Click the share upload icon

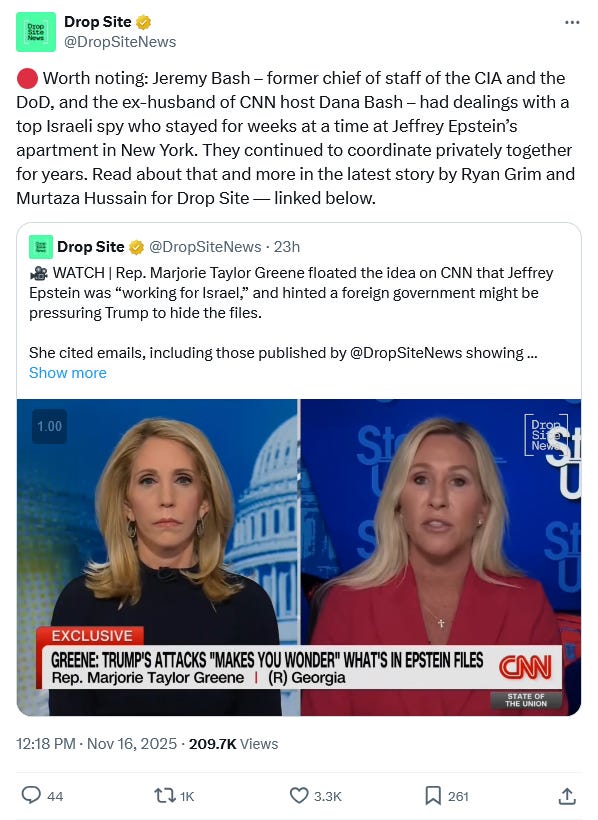click(567, 795)
